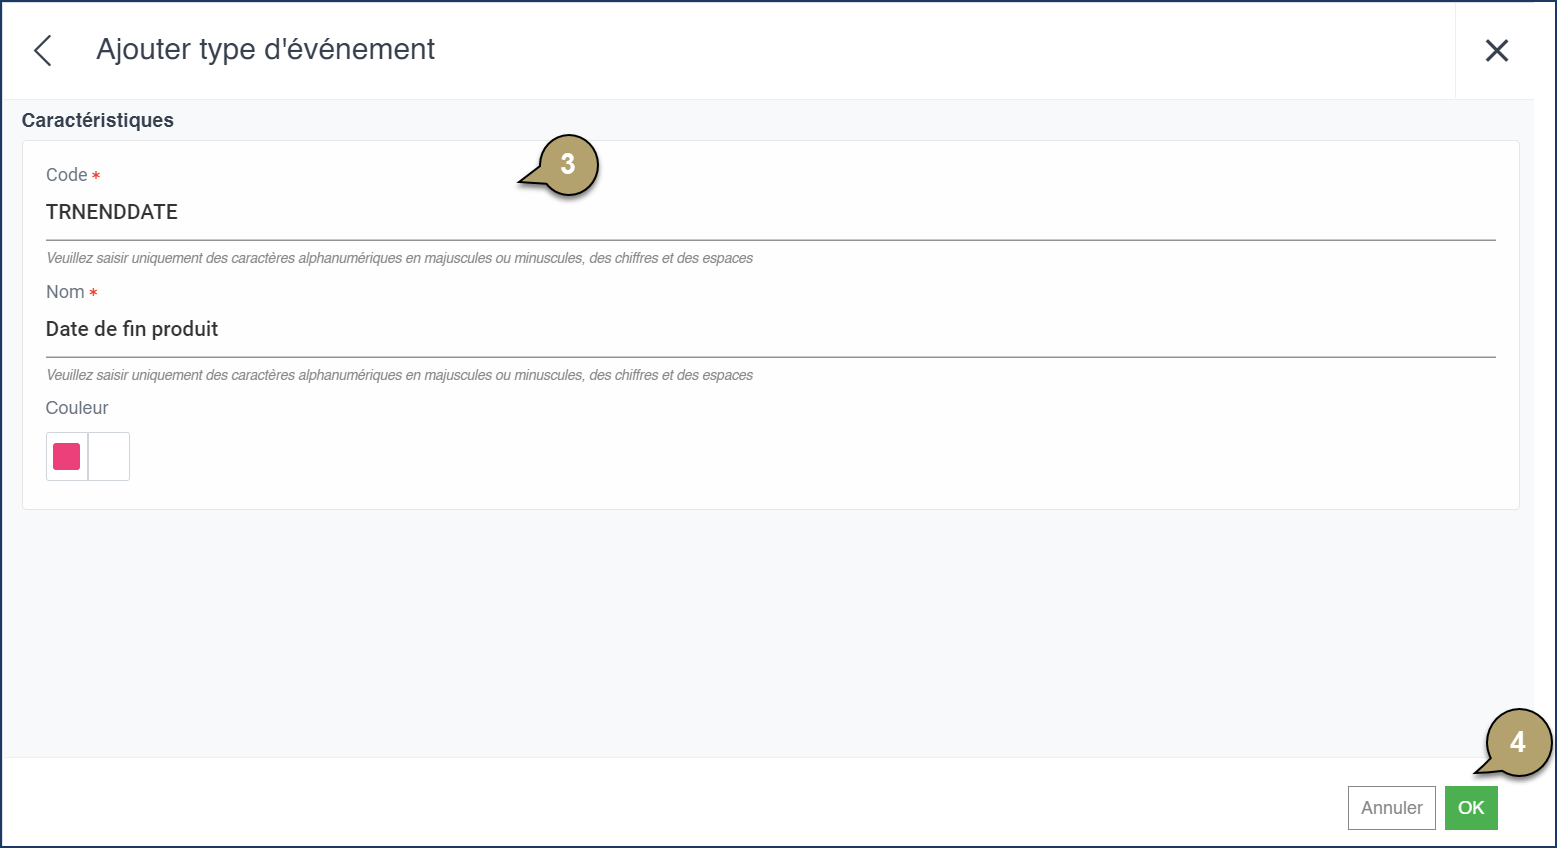1557x848 pixels.
Task: Cancel with the Annuler button
Action: tap(1391, 807)
